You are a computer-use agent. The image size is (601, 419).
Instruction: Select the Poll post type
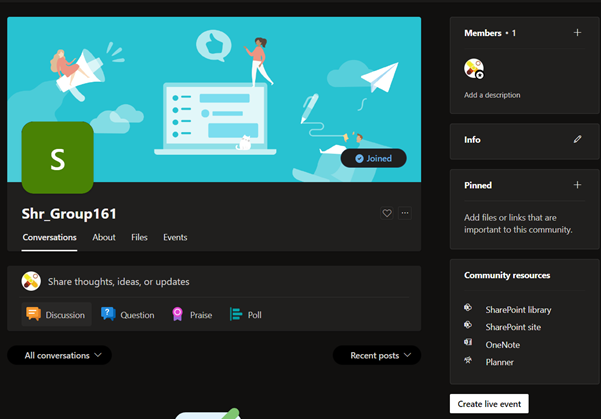pos(246,314)
